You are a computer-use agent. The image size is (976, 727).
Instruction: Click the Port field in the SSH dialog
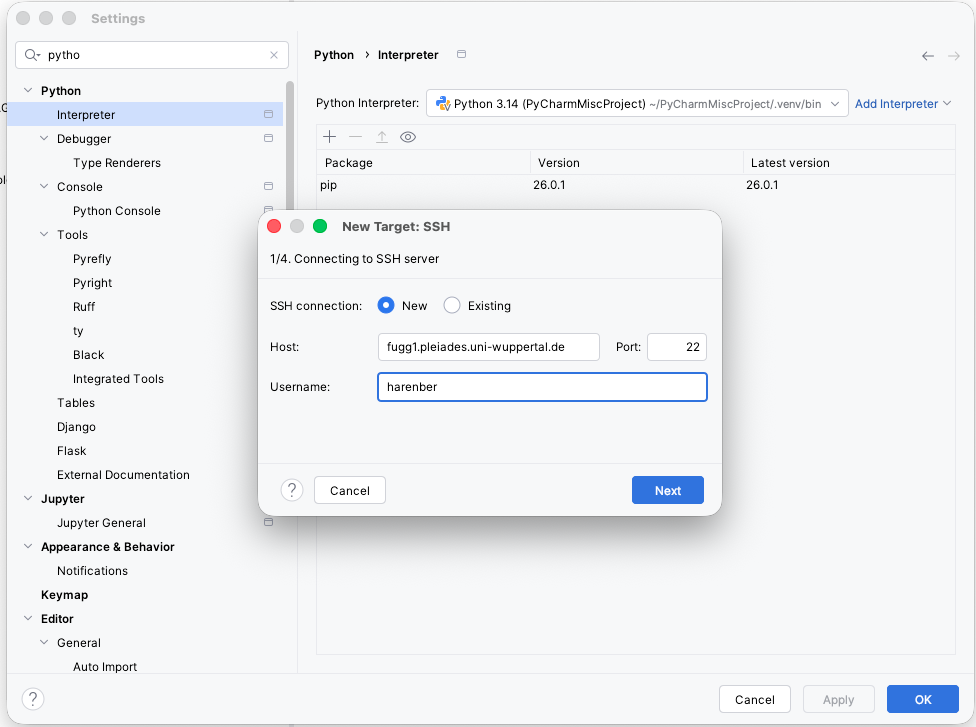676,346
